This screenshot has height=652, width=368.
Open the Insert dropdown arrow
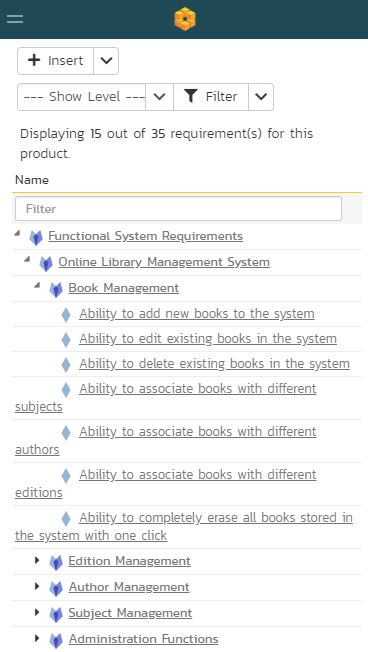pos(106,61)
